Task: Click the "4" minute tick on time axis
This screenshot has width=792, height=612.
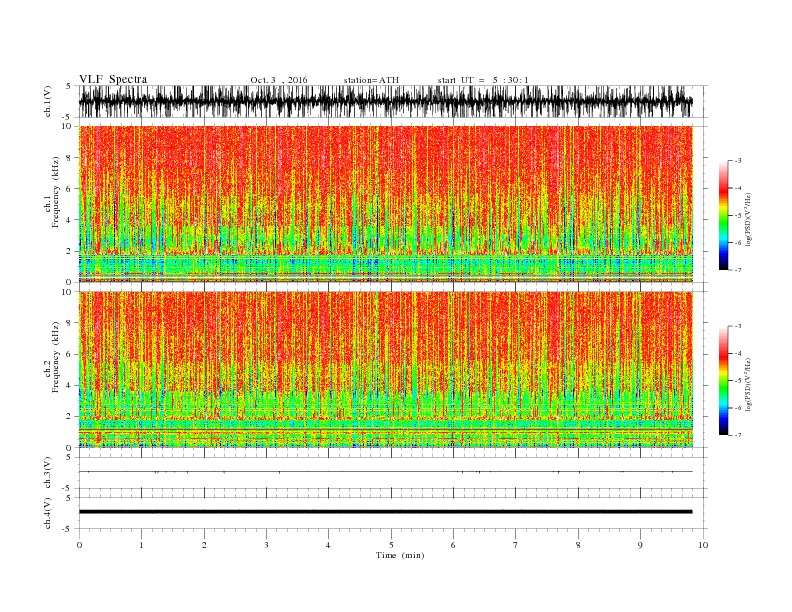Action: [x=328, y=545]
